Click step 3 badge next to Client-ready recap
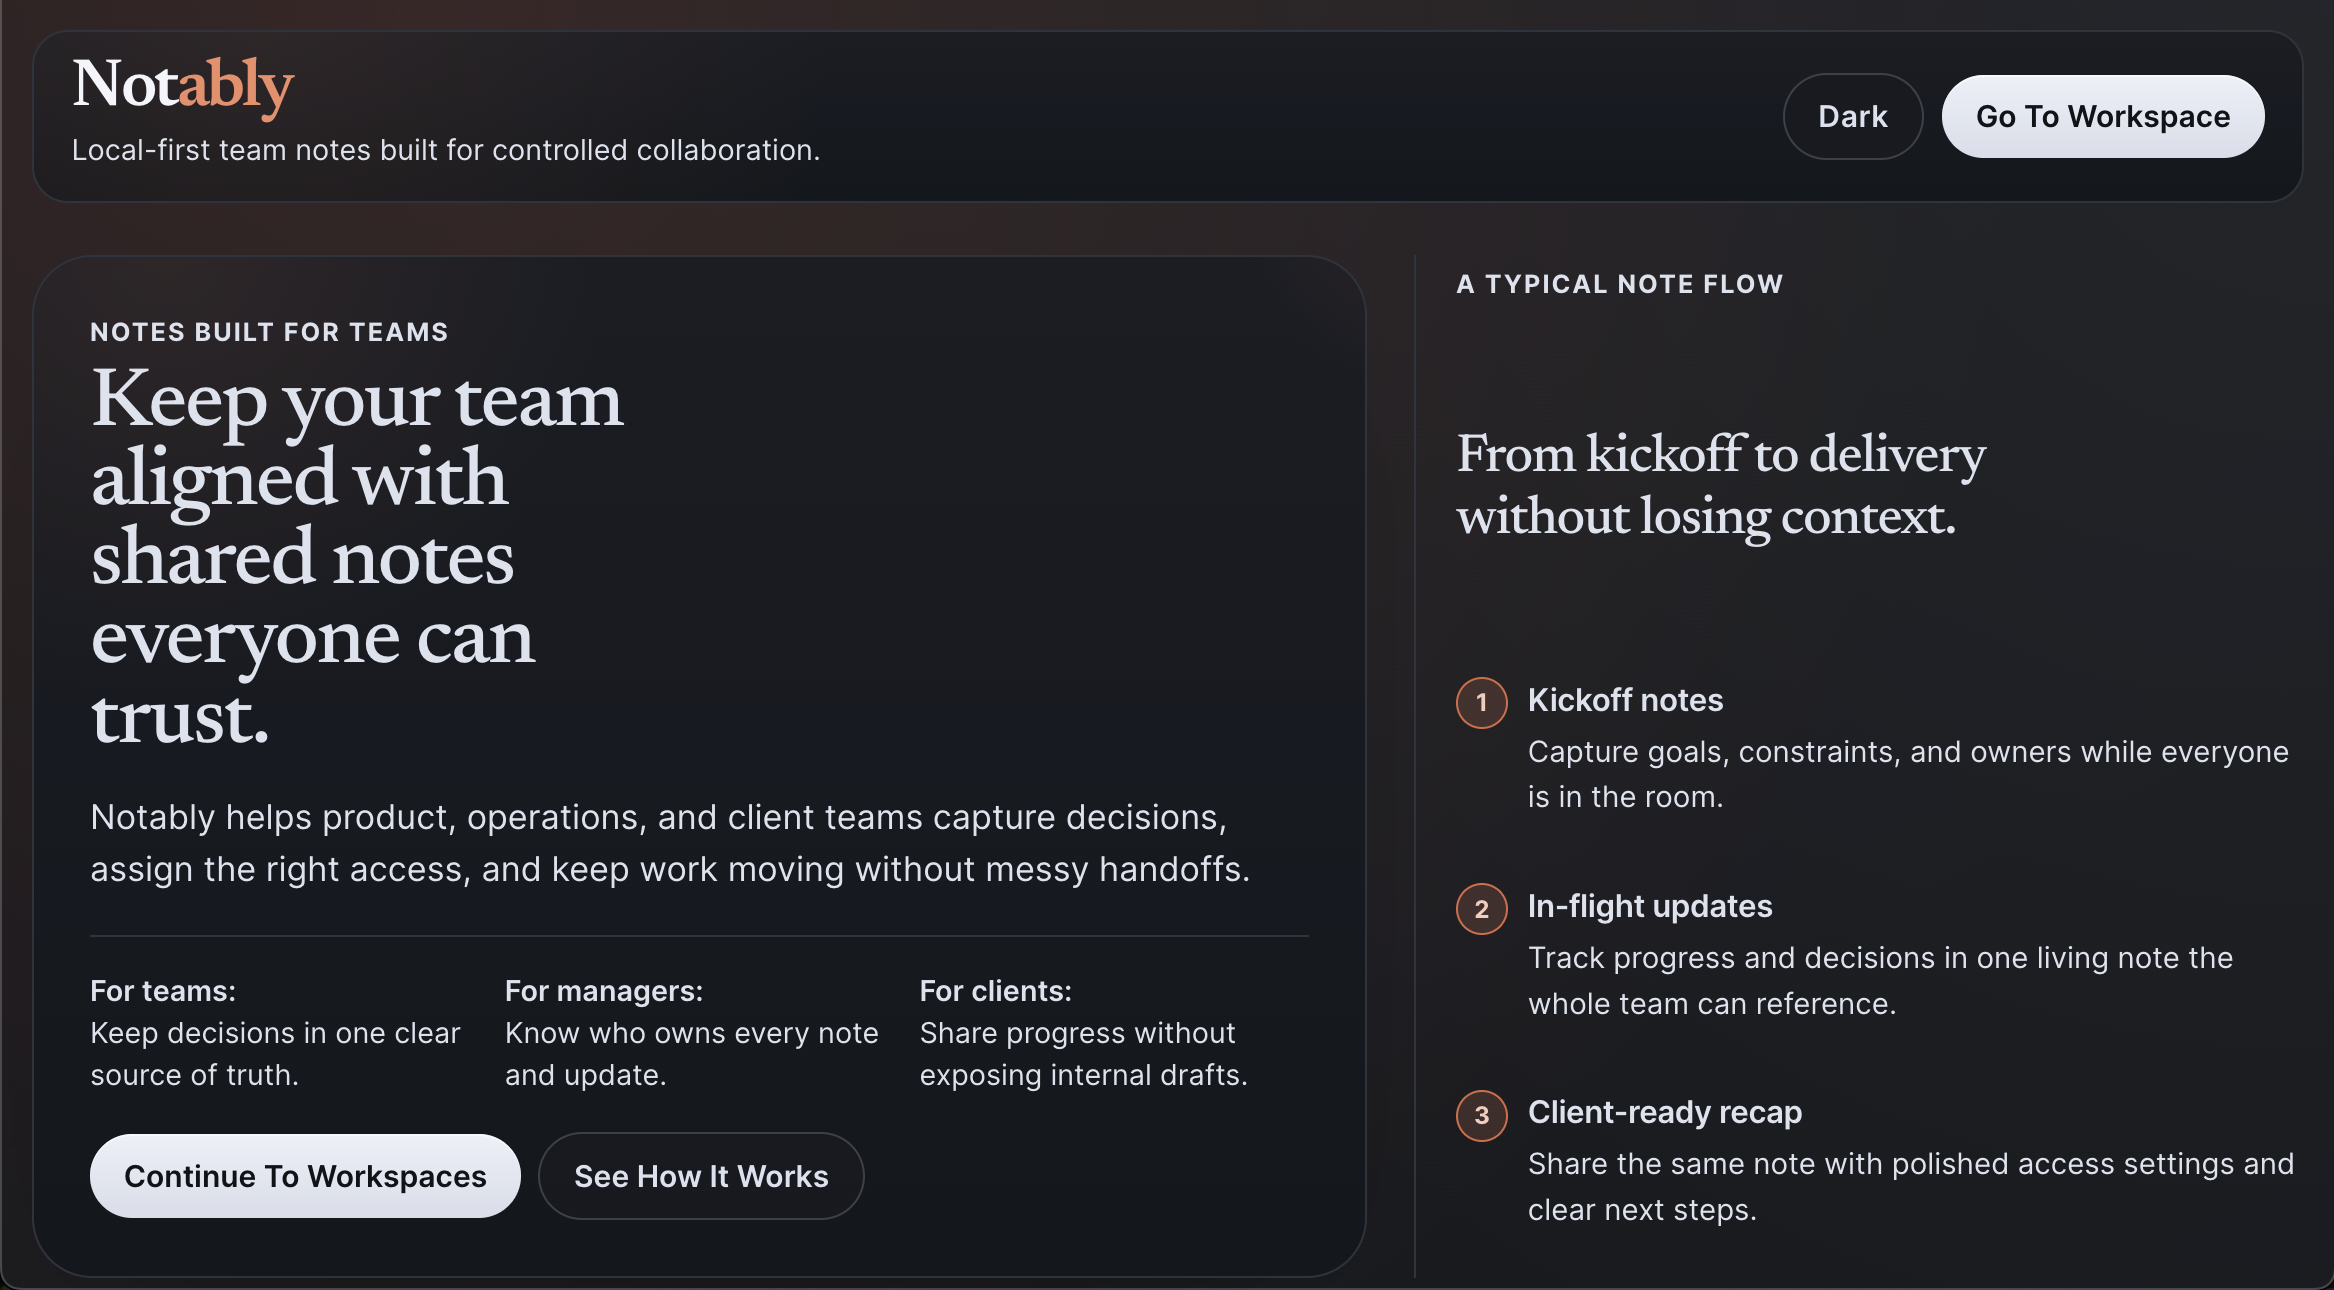 tap(1481, 1116)
